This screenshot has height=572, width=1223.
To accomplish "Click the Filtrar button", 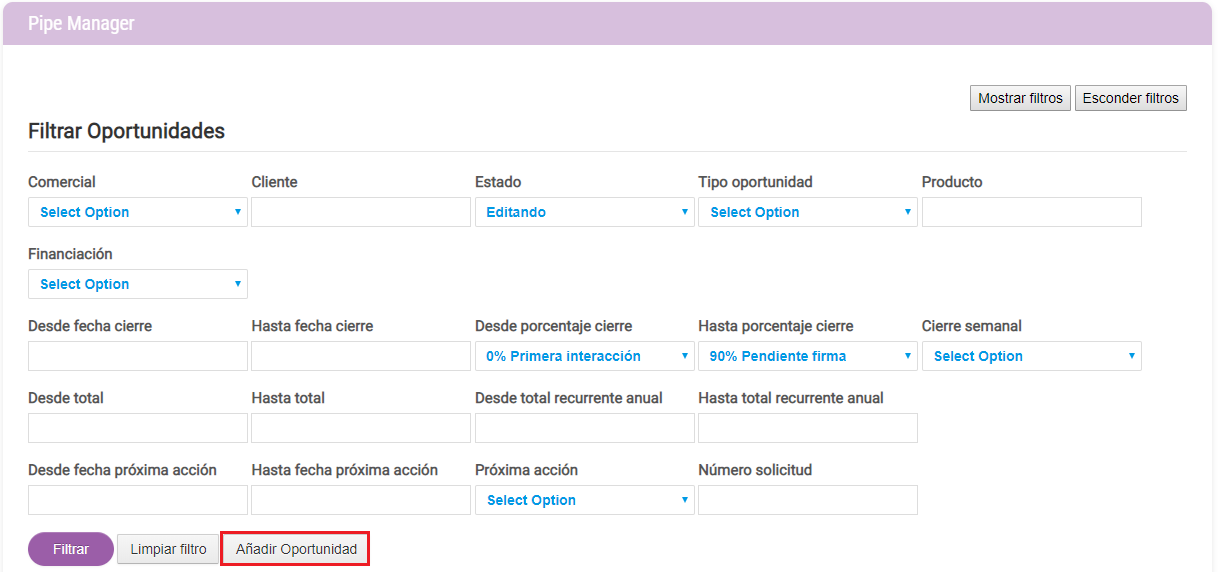I will click(x=71, y=549).
